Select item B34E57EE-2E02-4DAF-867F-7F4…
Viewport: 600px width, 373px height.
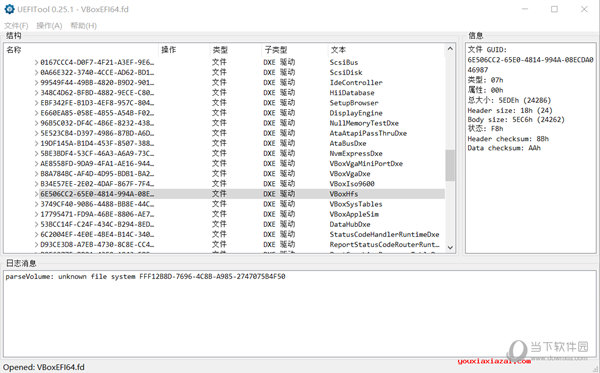97,184
